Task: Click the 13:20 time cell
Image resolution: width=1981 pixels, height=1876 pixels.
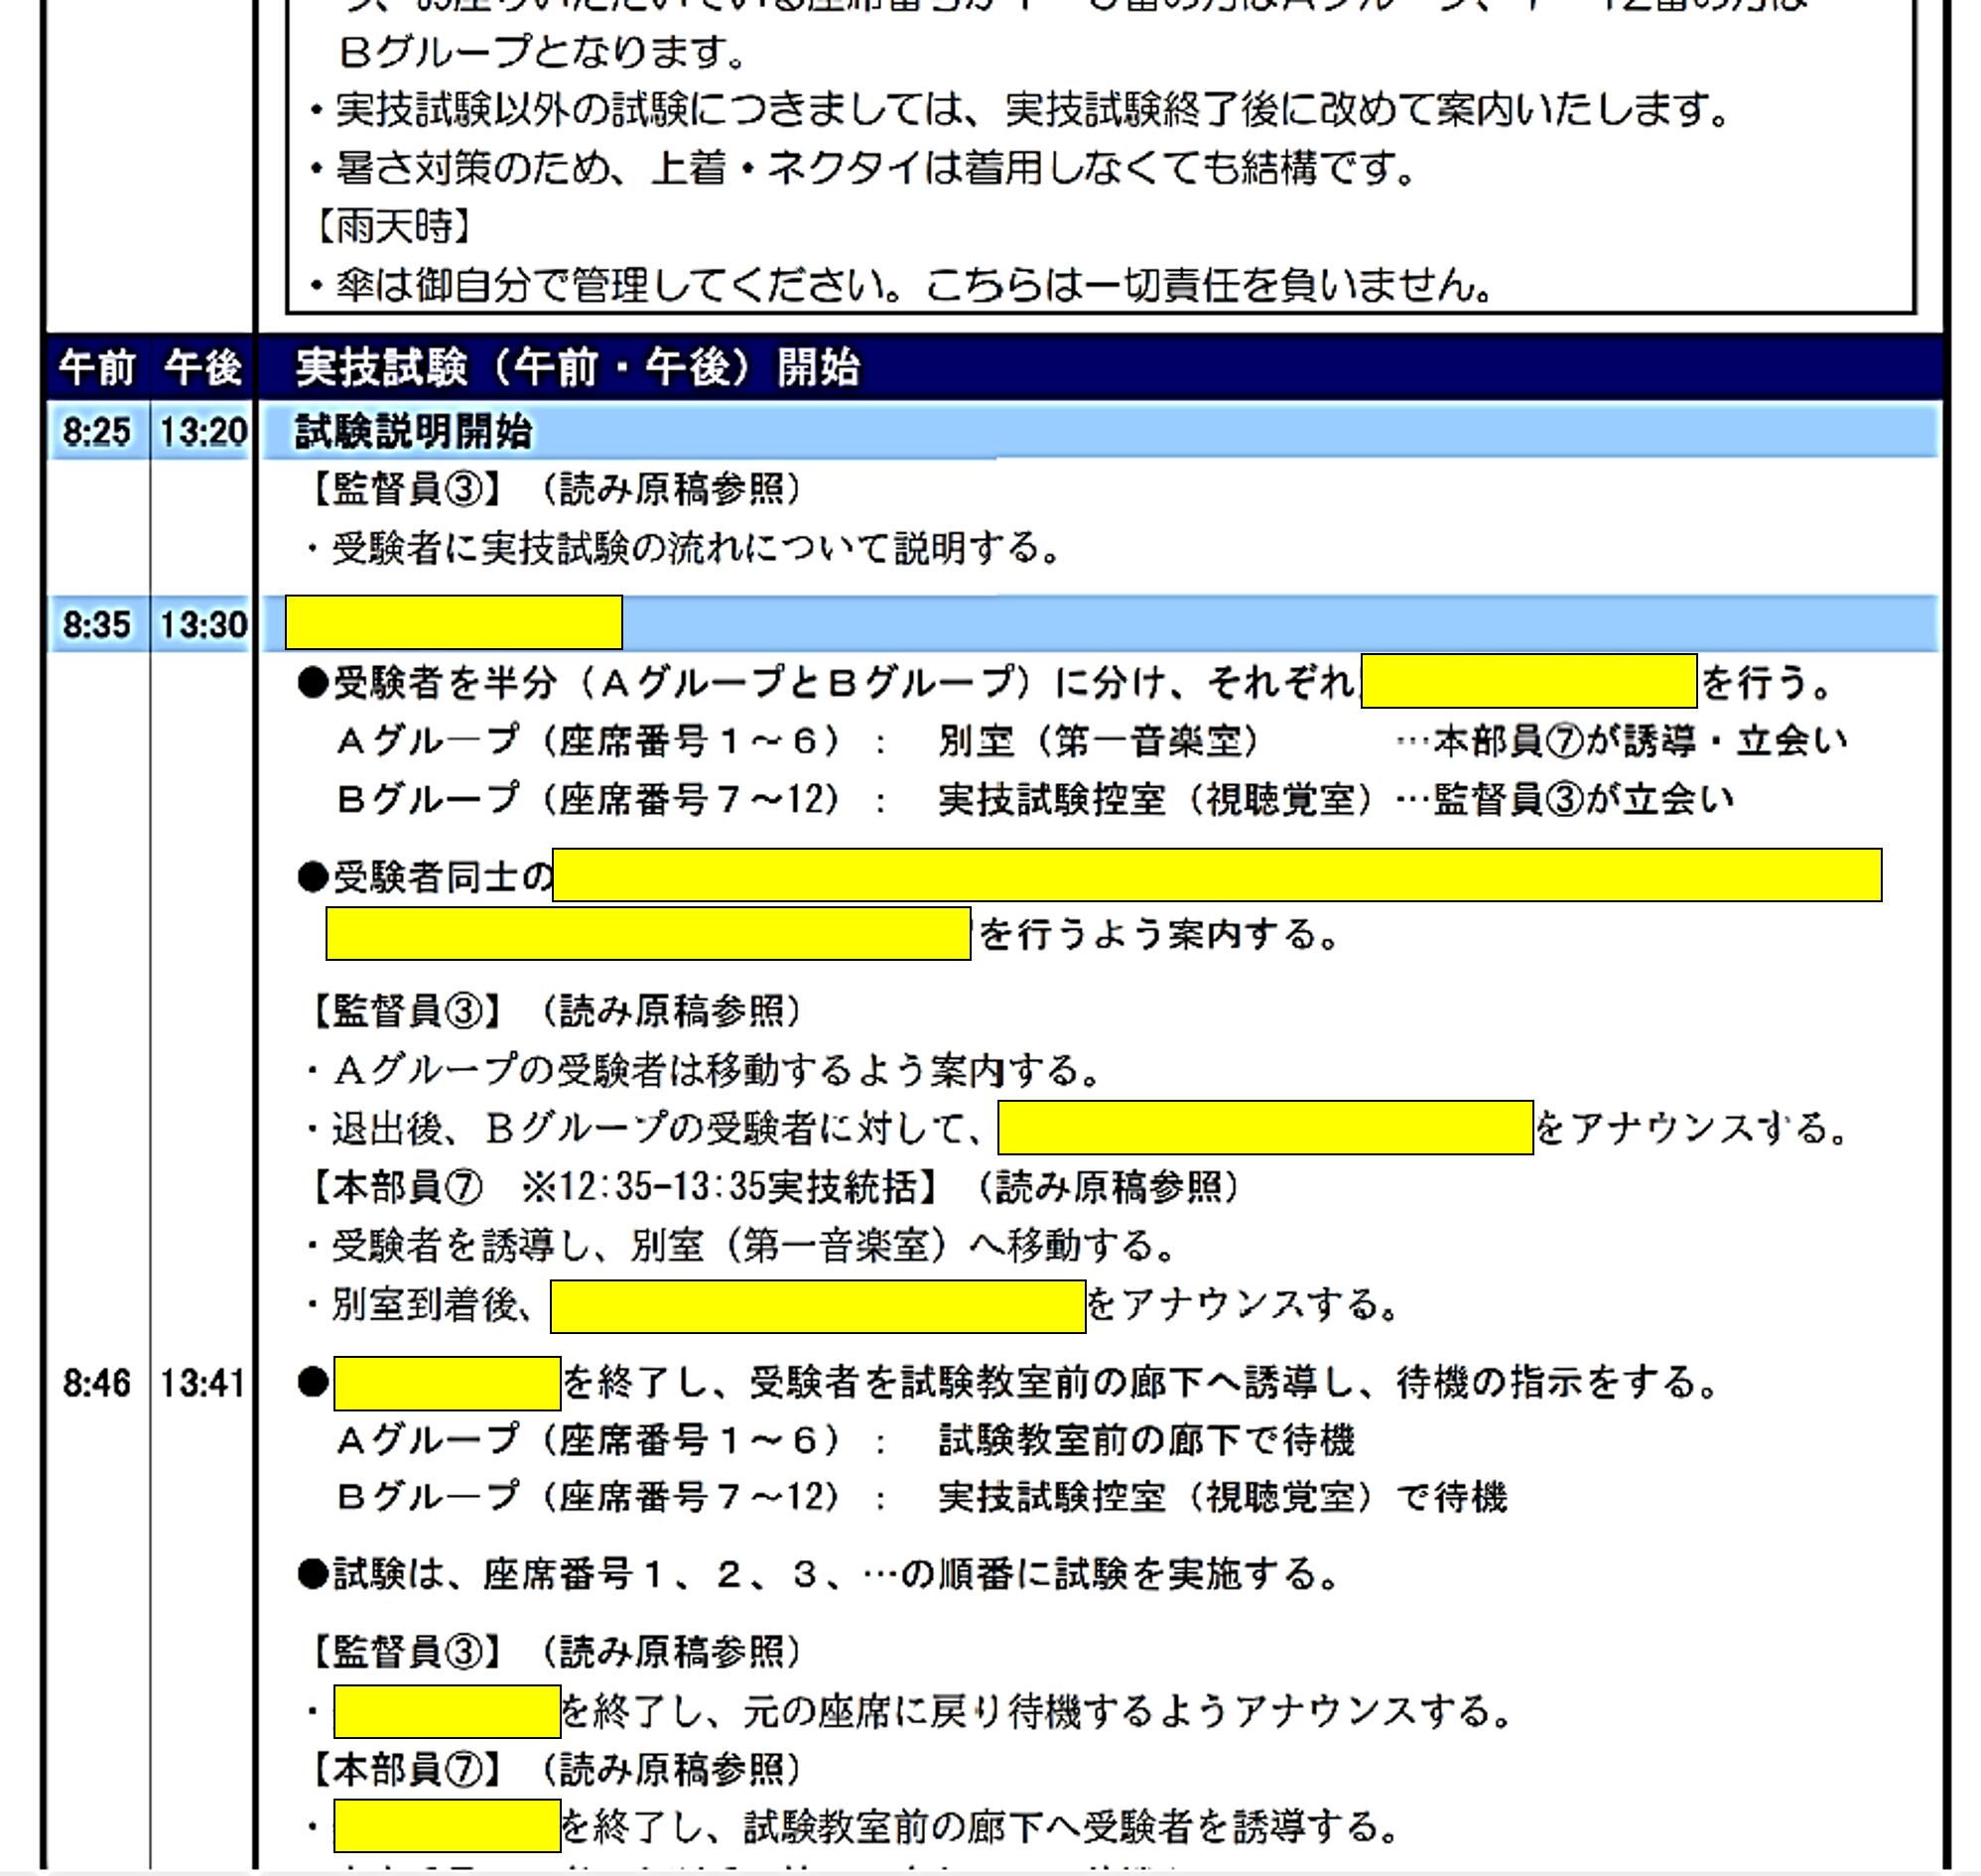Action: (x=203, y=431)
